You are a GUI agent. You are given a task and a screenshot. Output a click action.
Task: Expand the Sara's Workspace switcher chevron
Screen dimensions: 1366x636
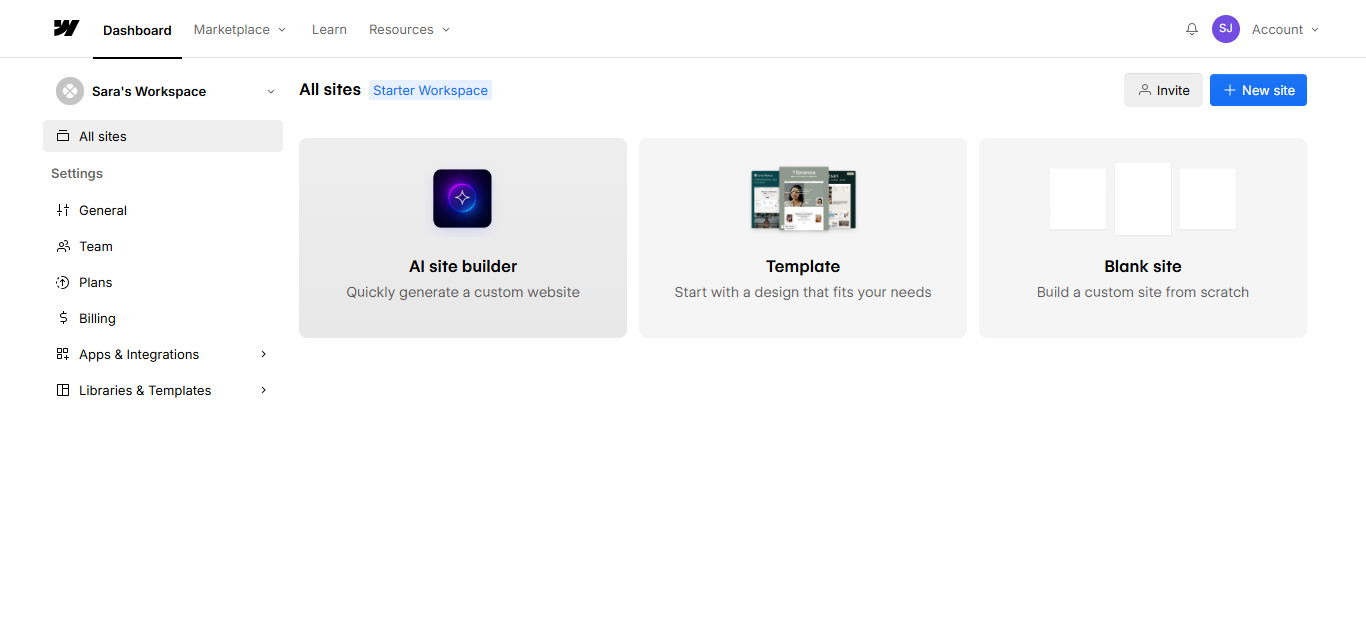tap(271, 92)
